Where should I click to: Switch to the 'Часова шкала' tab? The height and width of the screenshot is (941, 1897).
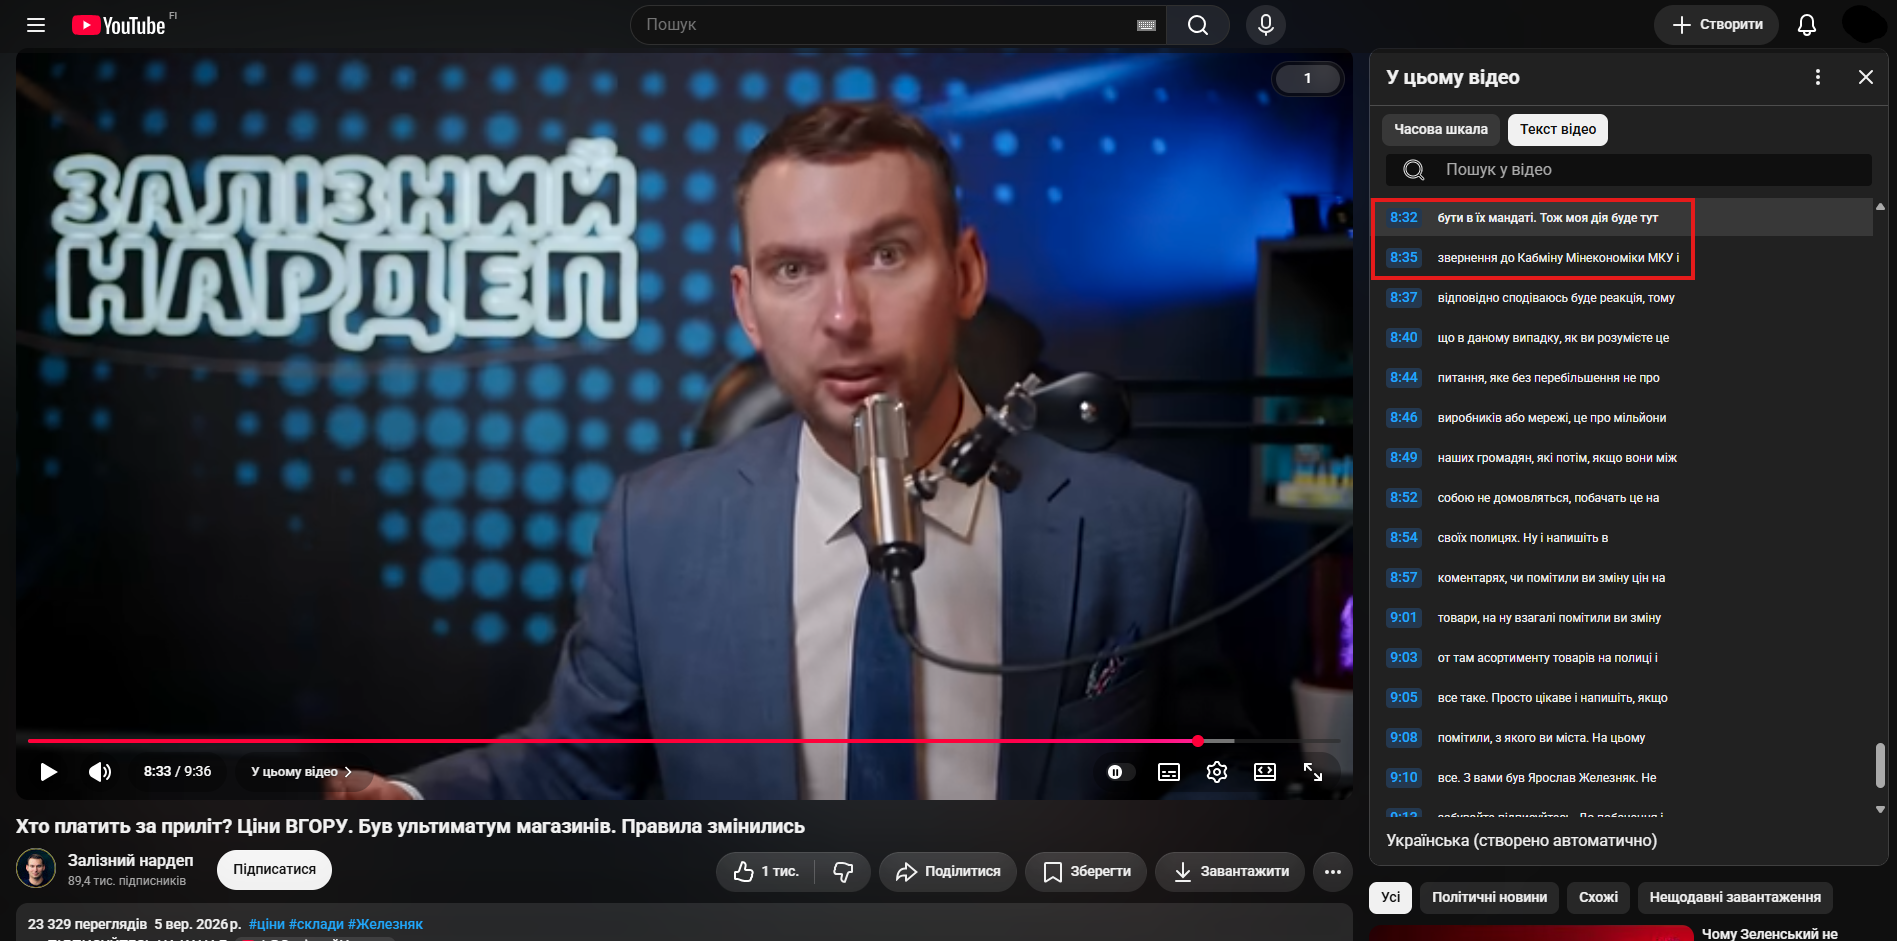coord(1441,129)
